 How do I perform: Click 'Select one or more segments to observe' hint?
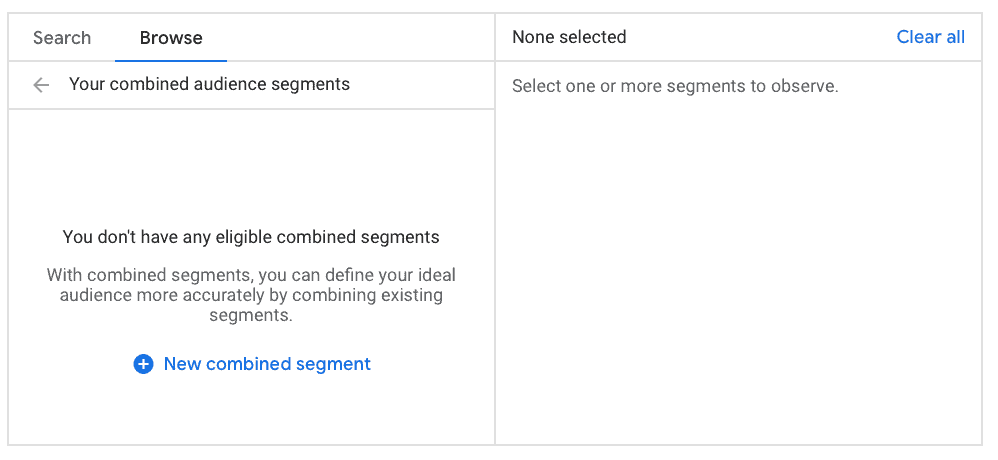675,86
